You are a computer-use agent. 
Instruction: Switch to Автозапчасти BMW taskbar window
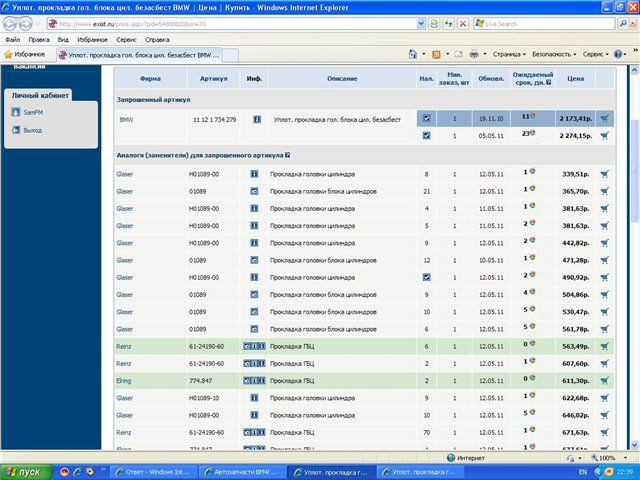[242, 472]
